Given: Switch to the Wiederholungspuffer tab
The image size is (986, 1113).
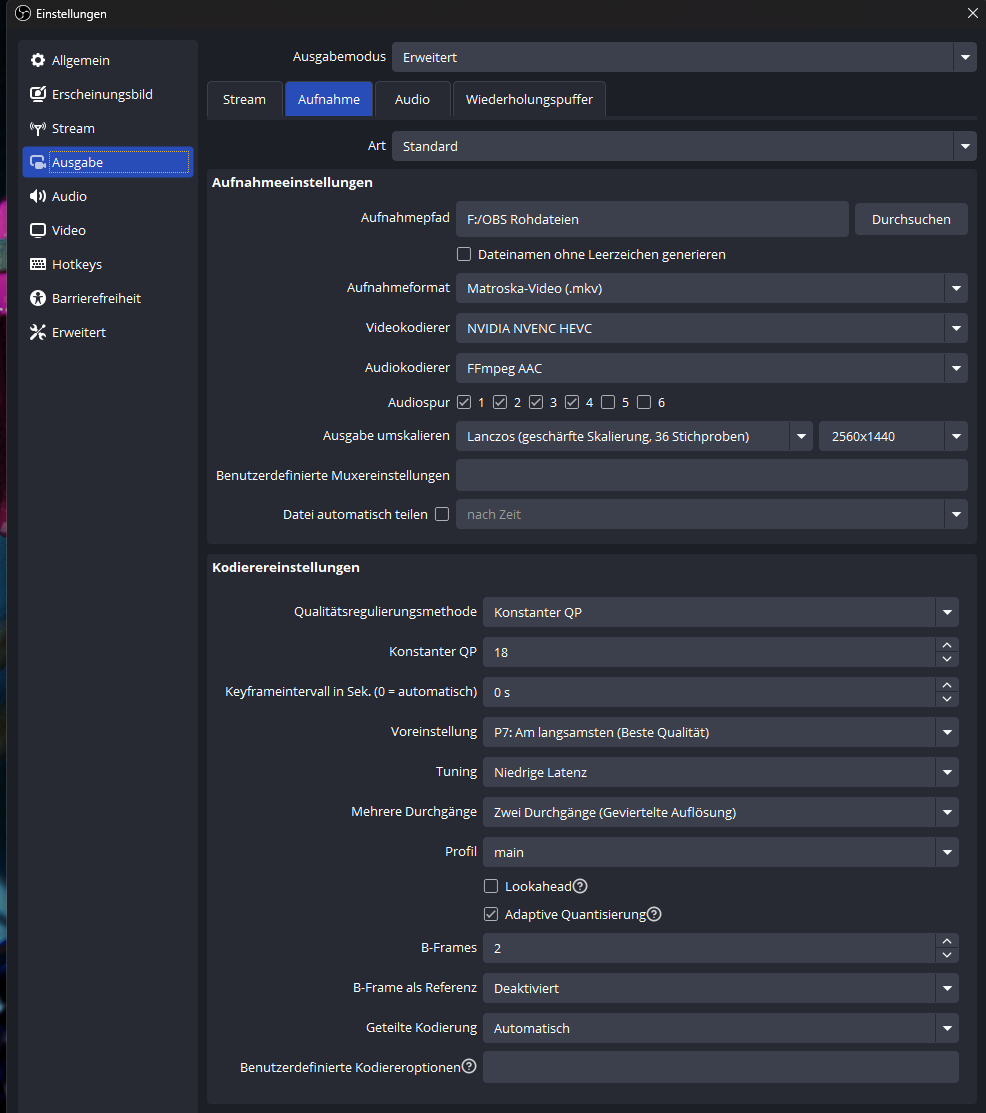Looking at the screenshot, I should tap(529, 100).
